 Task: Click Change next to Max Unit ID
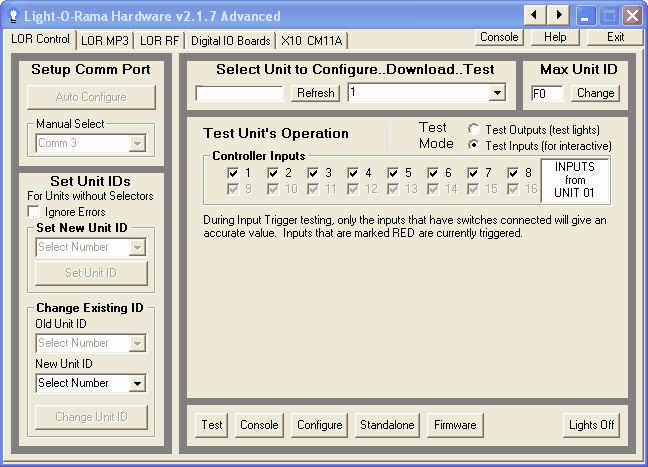596,93
